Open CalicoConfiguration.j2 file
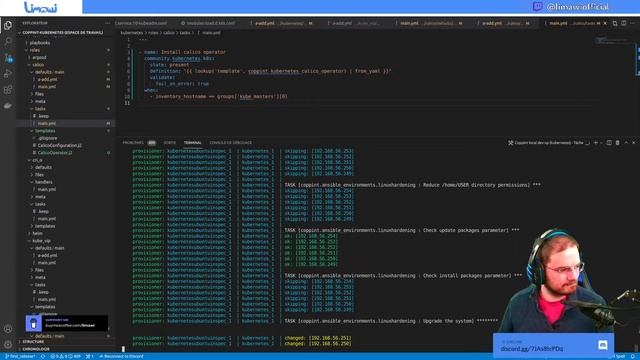The width and height of the screenshot is (640, 360). tap(59, 145)
